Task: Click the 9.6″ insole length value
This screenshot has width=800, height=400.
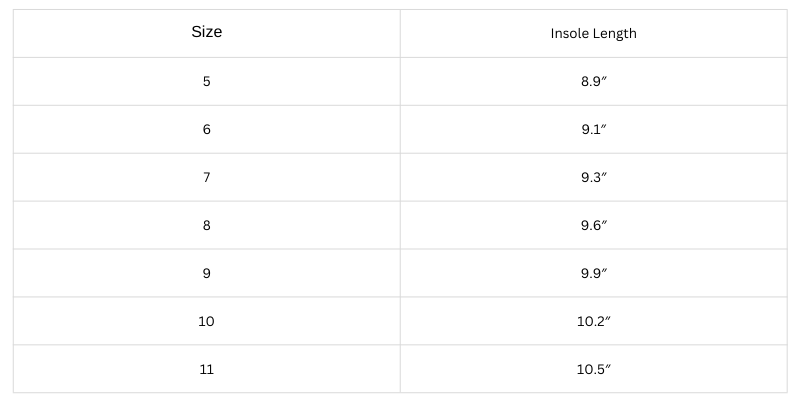Action: click(594, 226)
